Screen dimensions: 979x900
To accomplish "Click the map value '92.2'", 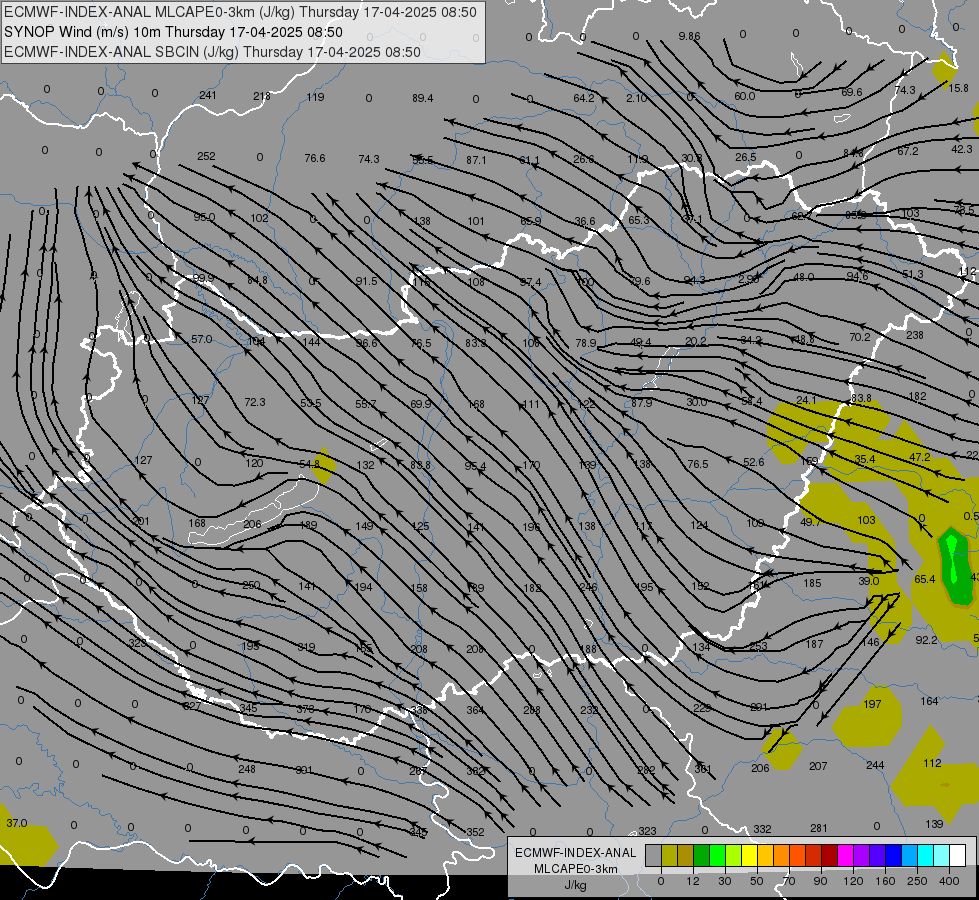I will tap(927, 640).
